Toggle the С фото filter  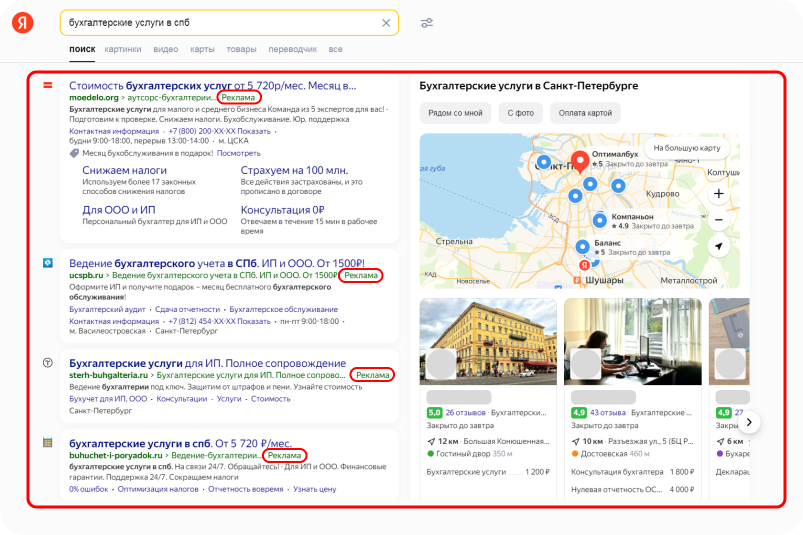(x=520, y=113)
